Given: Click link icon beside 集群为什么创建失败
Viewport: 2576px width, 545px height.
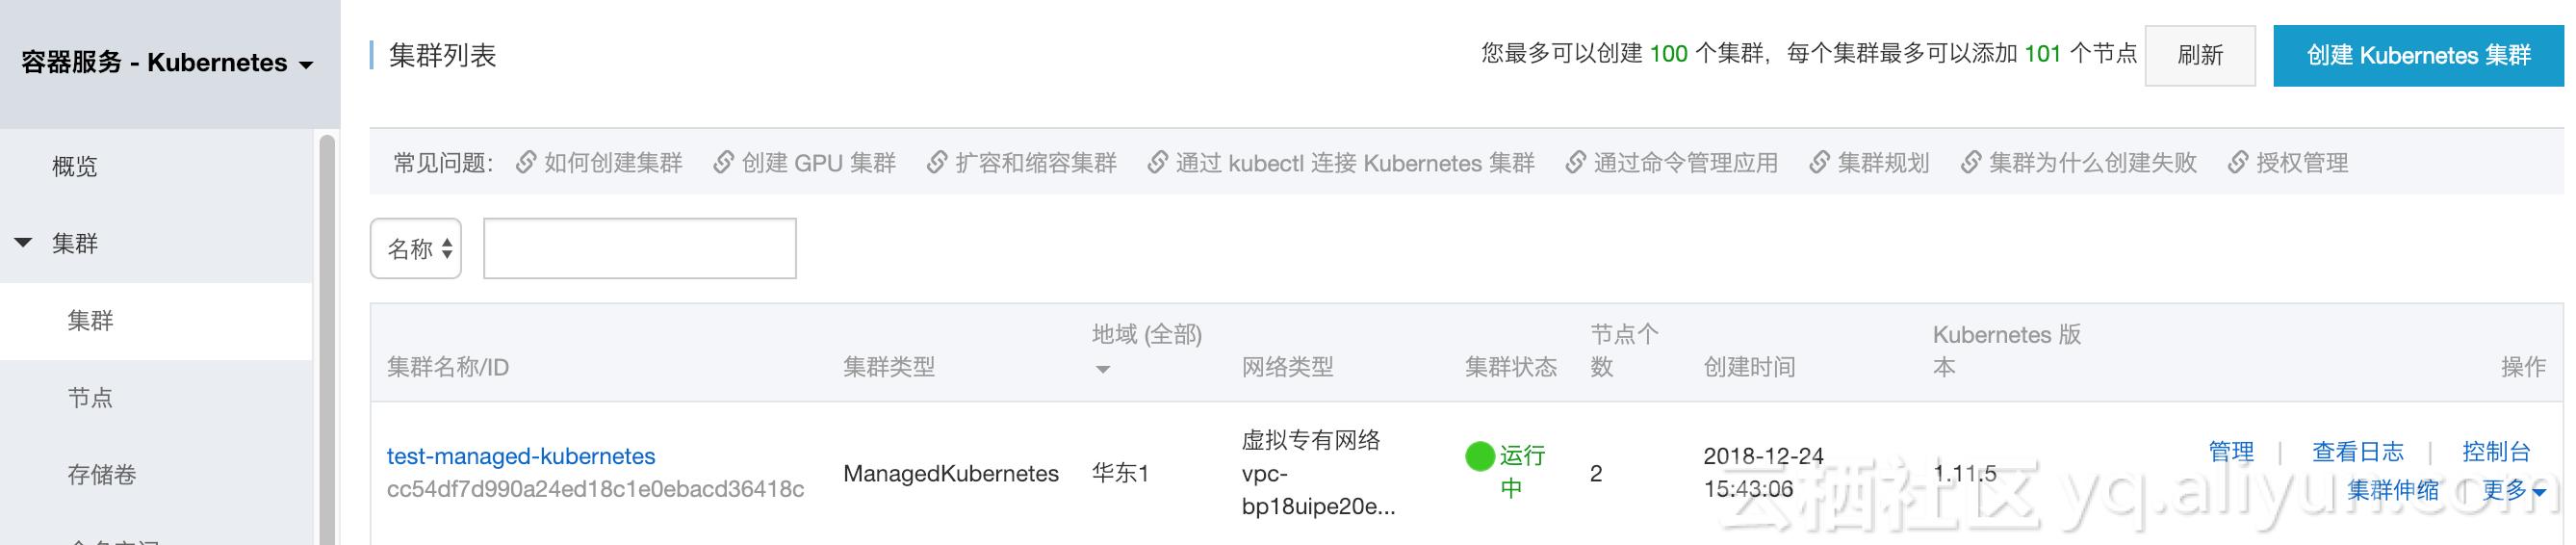Looking at the screenshot, I should [x=1971, y=162].
